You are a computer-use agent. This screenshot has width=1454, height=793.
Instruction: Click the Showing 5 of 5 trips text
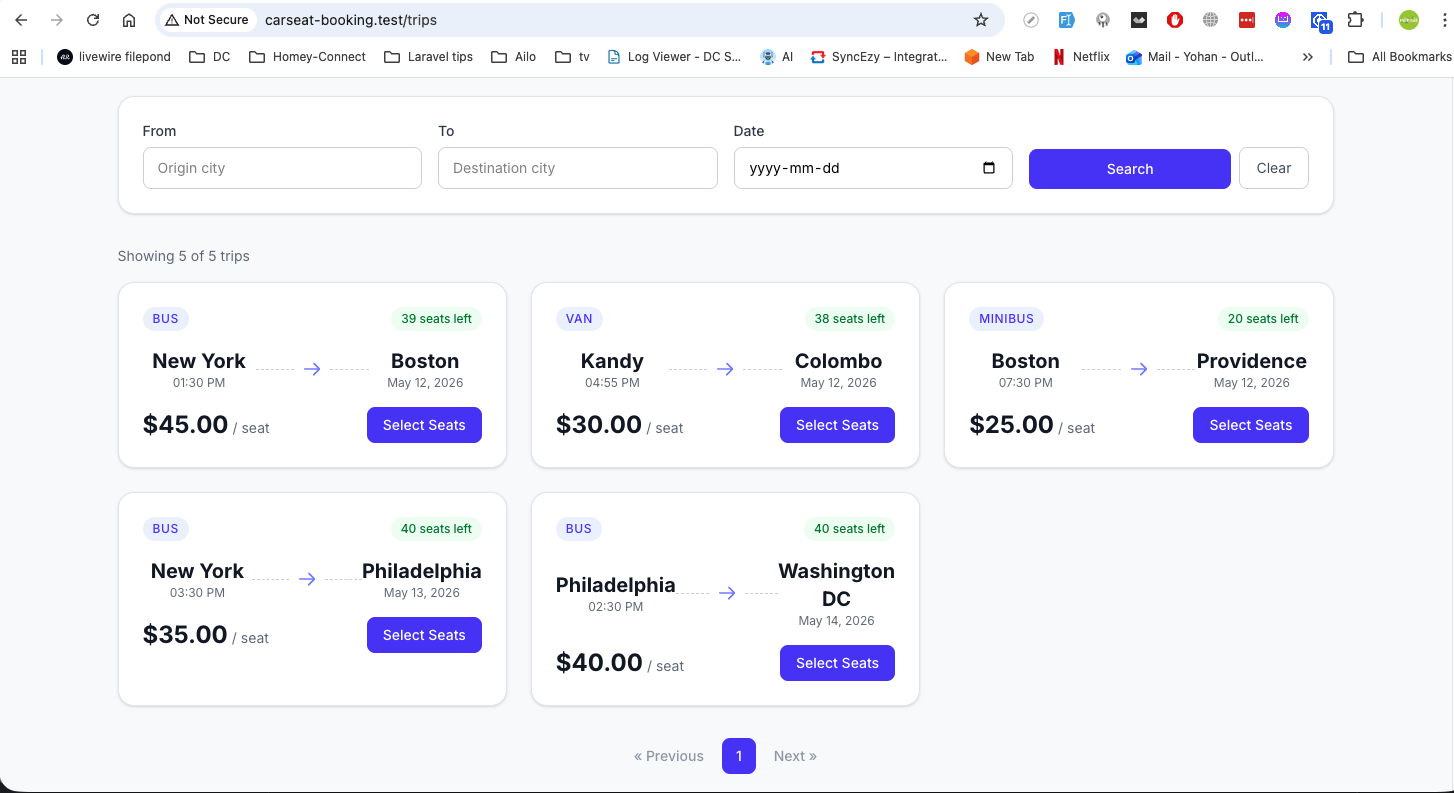(184, 256)
